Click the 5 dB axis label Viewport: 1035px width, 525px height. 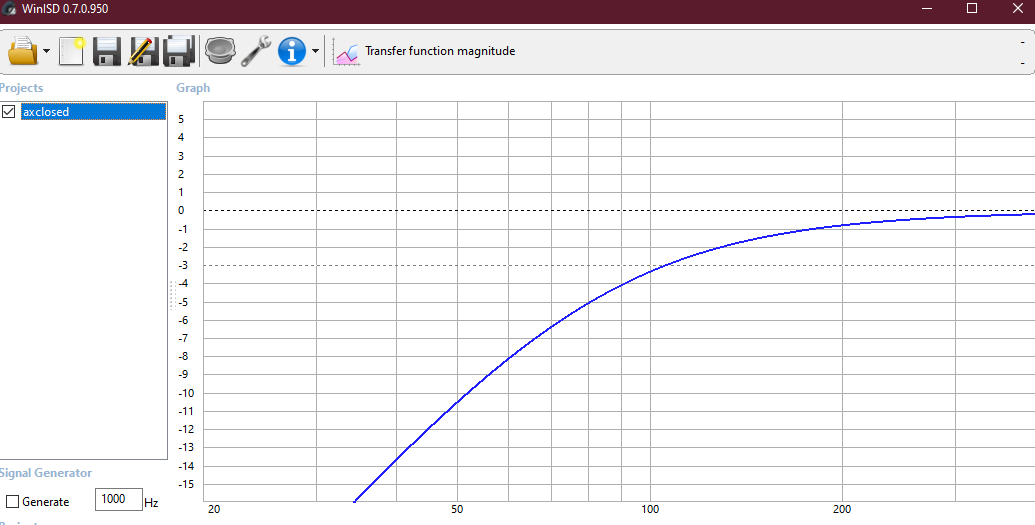[181, 120]
